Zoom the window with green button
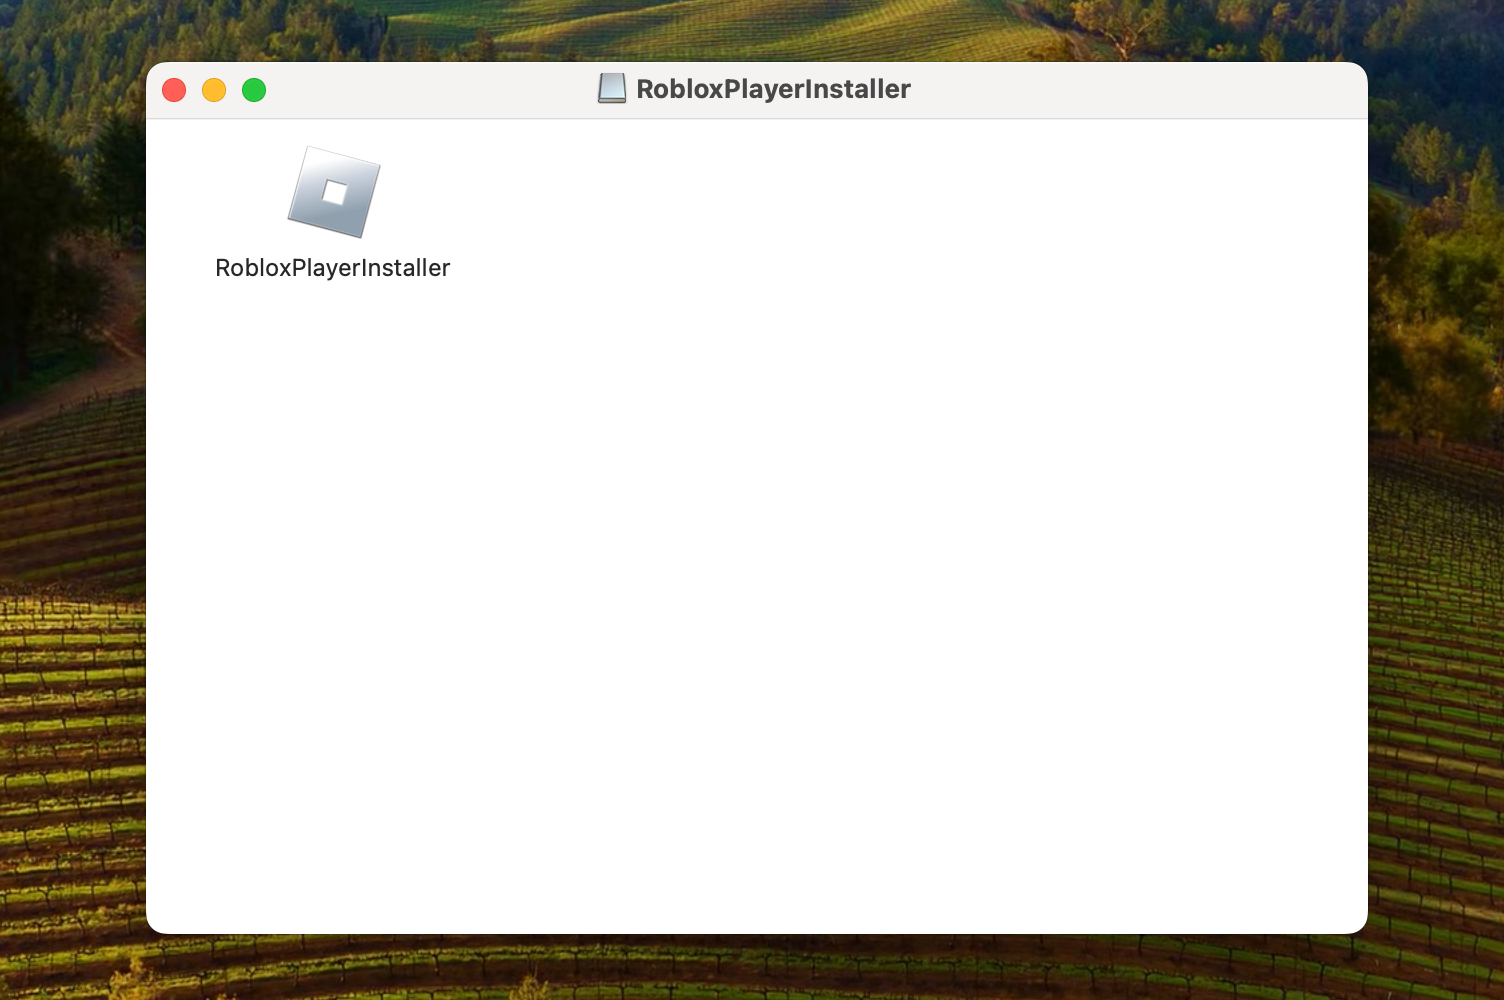Screen dimensions: 1504x1000 click(x=254, y=90)
